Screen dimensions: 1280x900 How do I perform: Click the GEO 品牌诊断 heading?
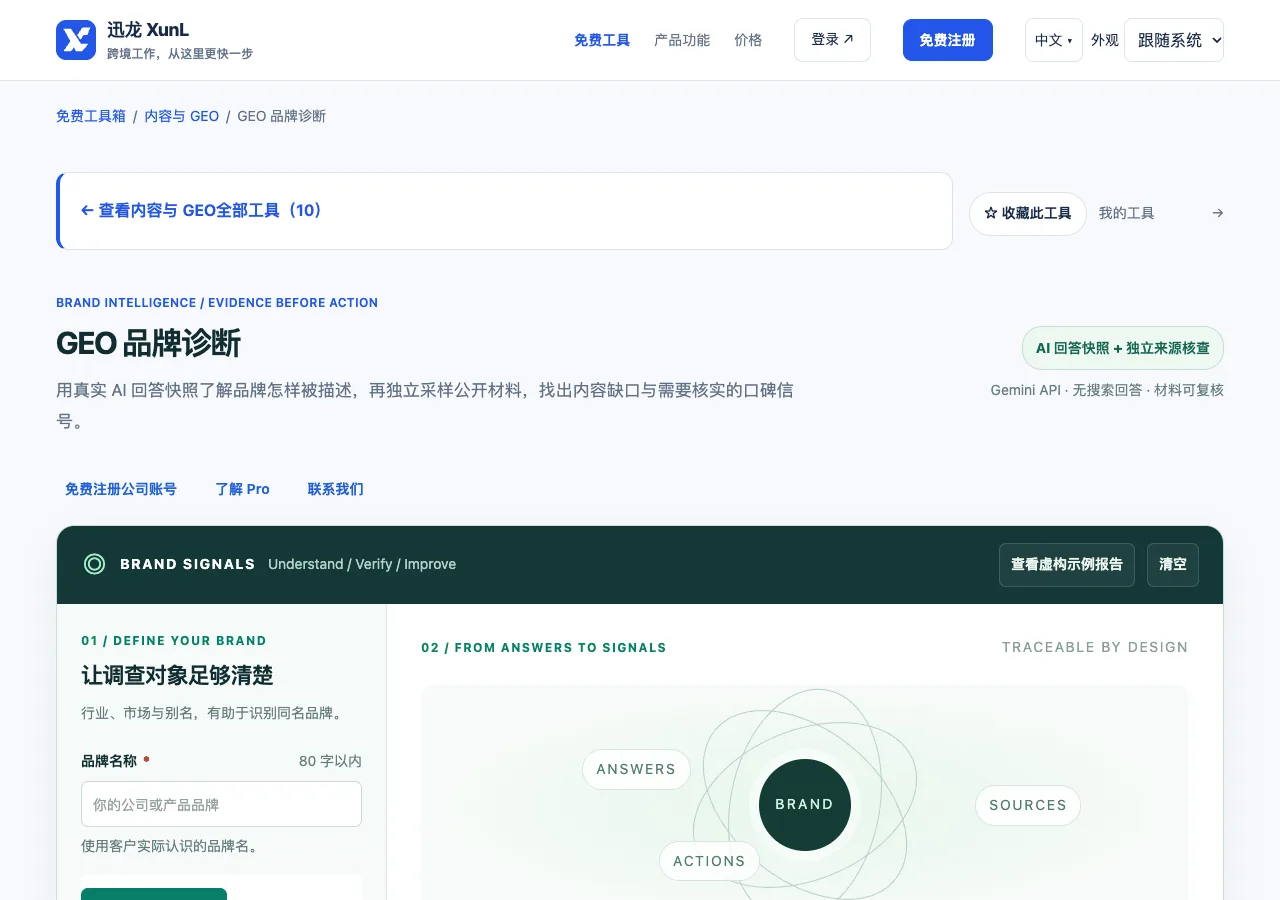(148, 343)
